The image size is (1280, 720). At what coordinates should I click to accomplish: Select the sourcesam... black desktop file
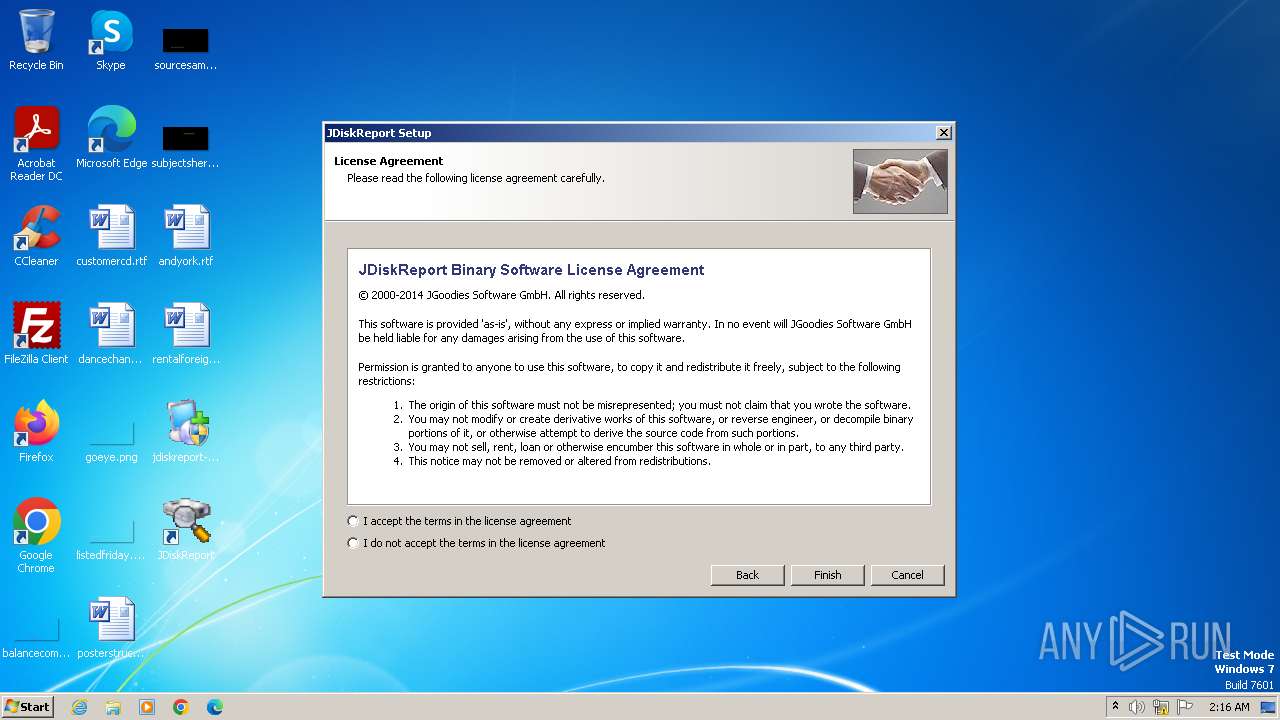pos(185,48)
